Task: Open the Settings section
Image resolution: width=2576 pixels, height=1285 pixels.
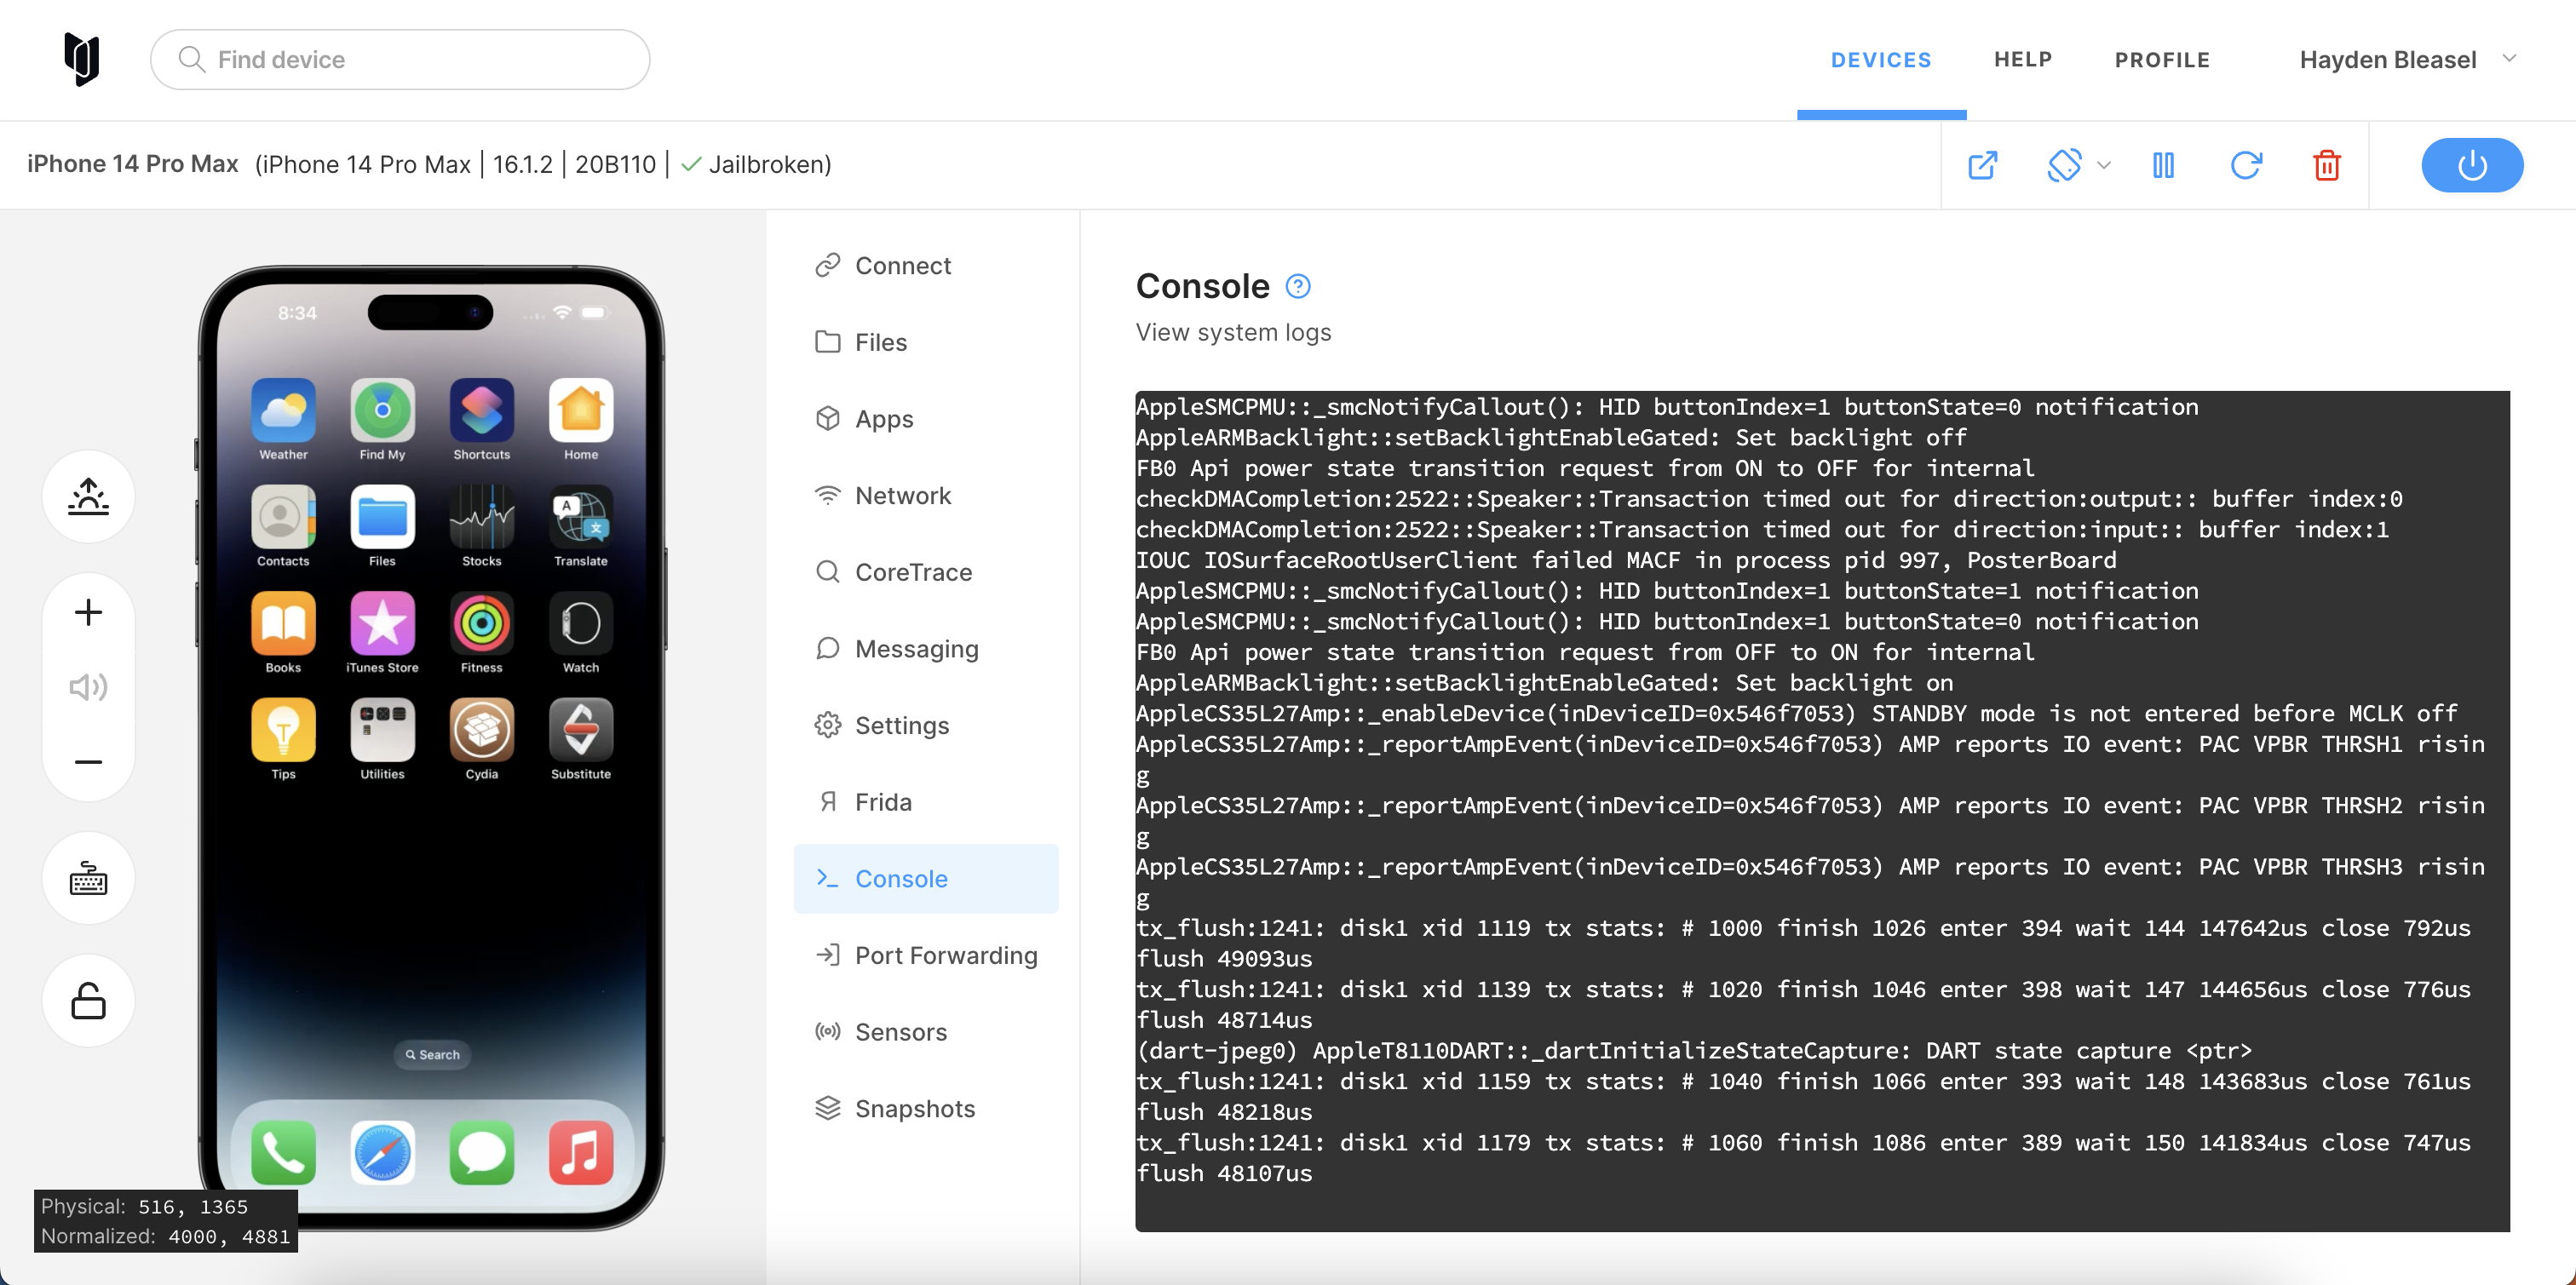Action: (926, 725)
